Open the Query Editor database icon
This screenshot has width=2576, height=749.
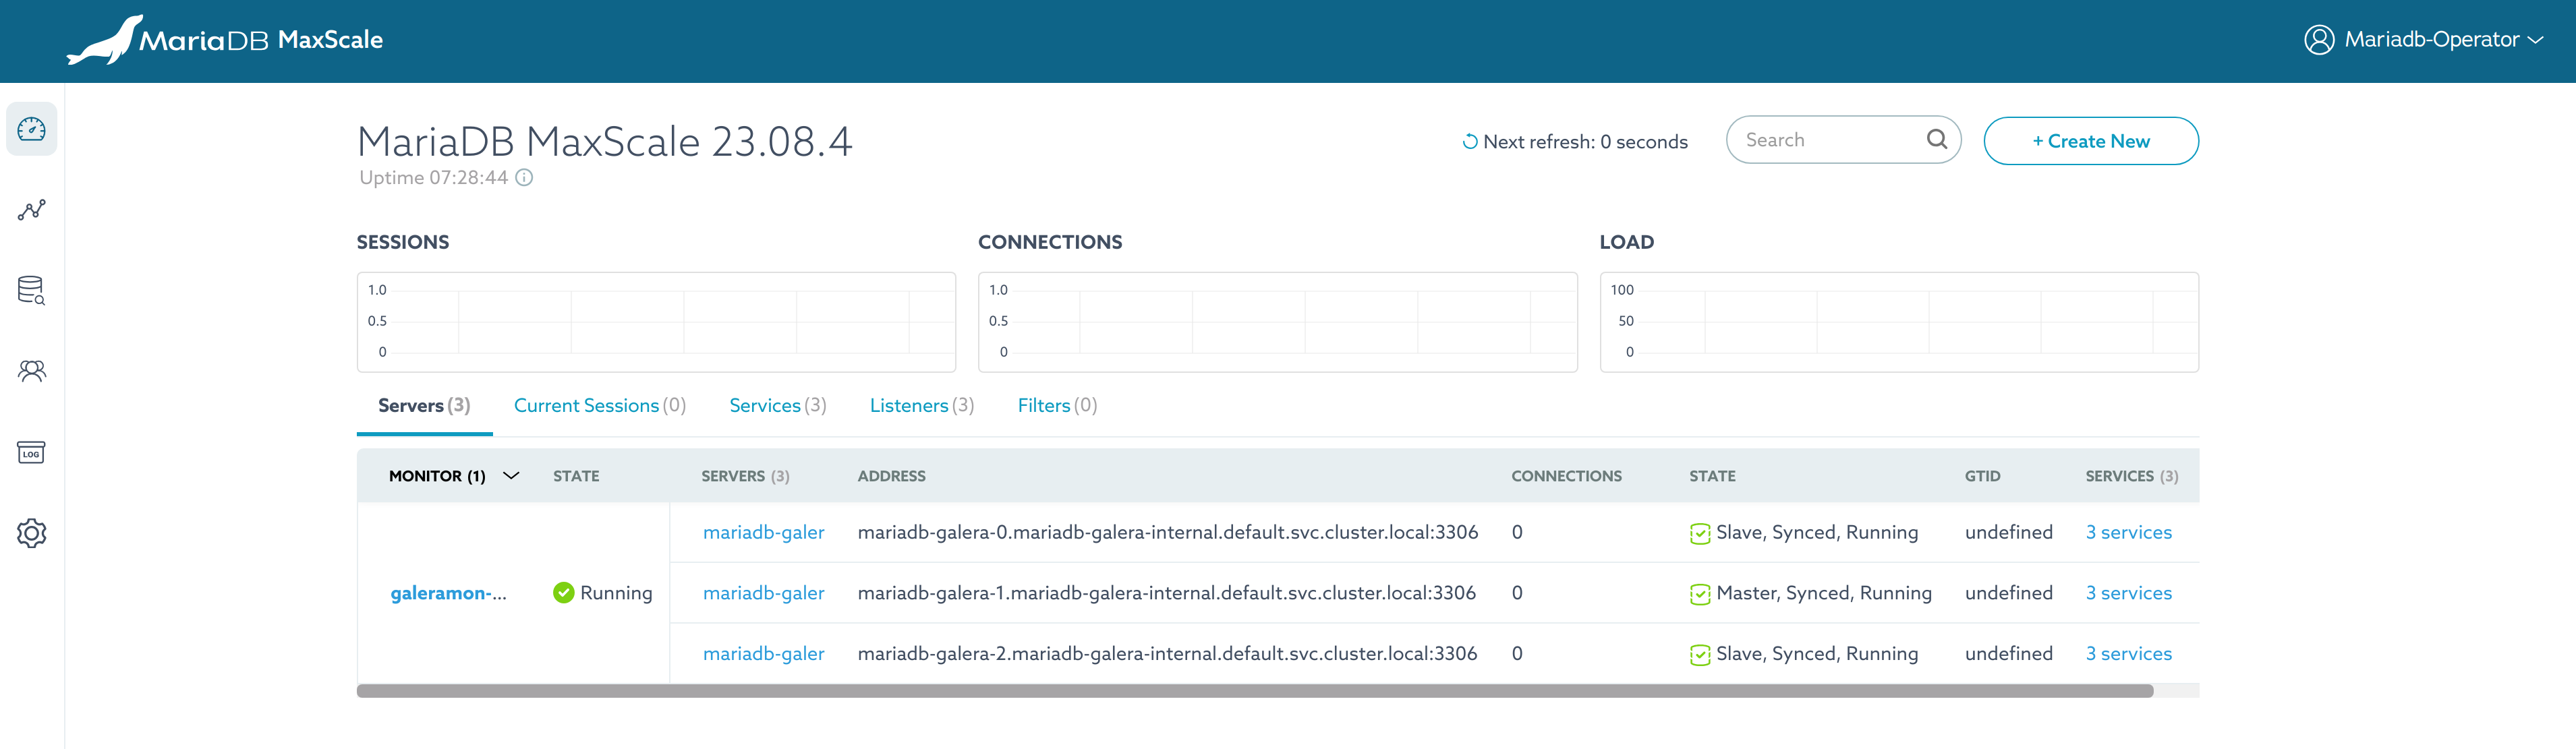click(31, 291)
